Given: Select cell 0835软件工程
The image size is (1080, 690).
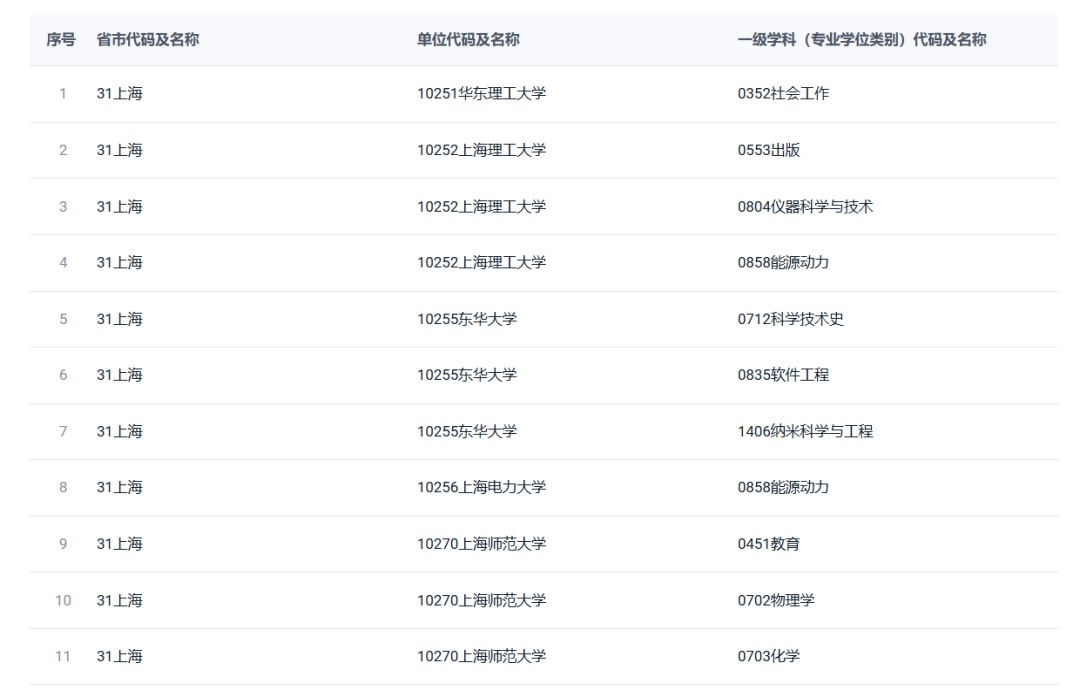Looking at the screenshot, I should (783, 375).
